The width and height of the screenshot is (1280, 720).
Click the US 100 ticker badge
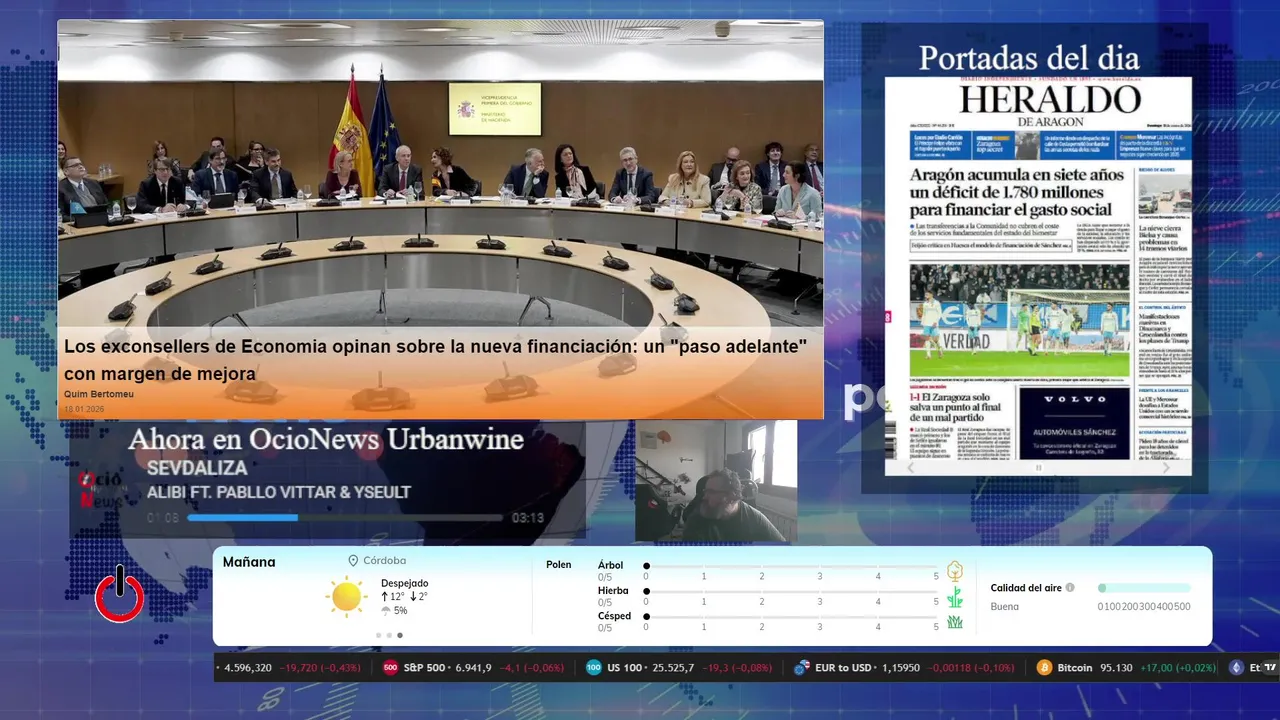pyautogui.click(x=594, y=668)
